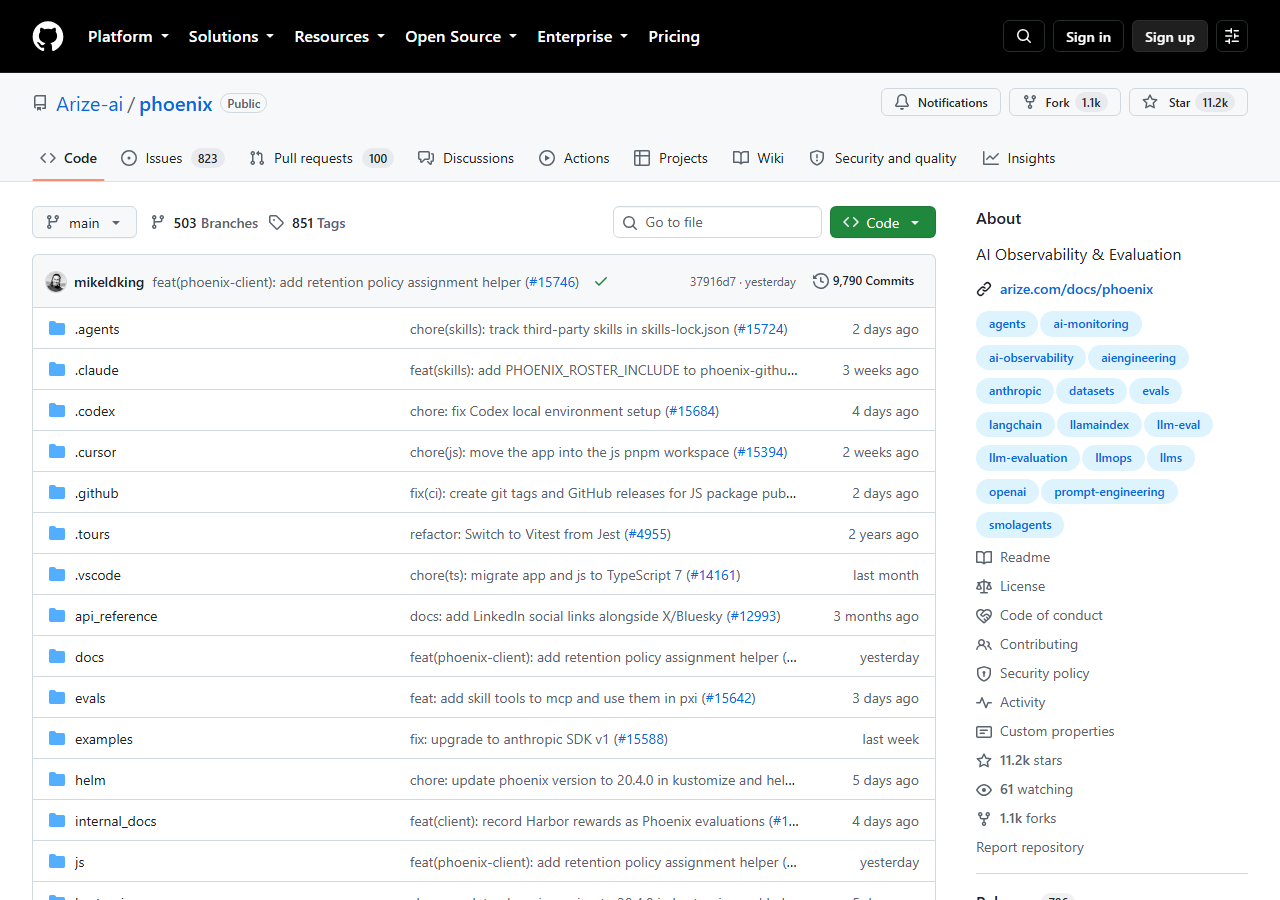The image size is (1280, 900).
Task: Click the eye icon beside 61 watching
Action: 984,789
